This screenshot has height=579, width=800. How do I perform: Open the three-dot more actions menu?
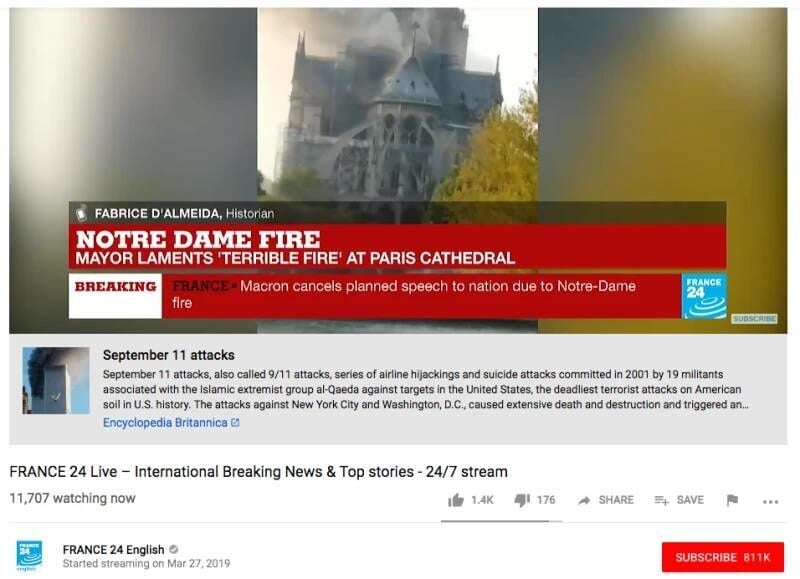(x=770, y=501)
